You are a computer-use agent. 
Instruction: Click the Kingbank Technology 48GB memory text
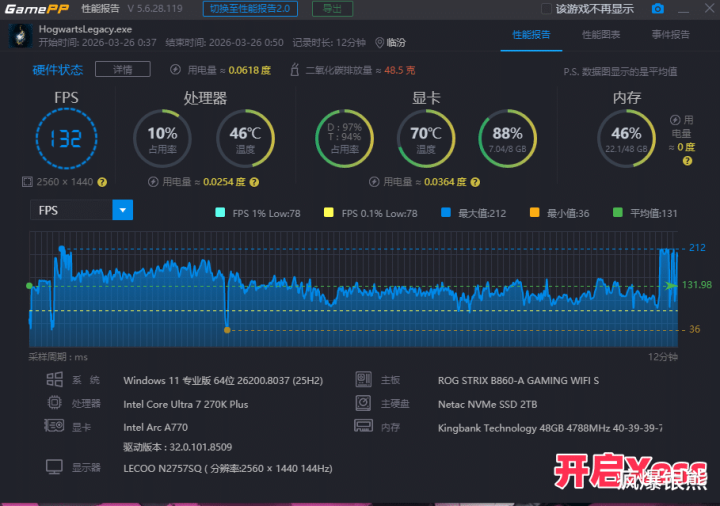550,428
